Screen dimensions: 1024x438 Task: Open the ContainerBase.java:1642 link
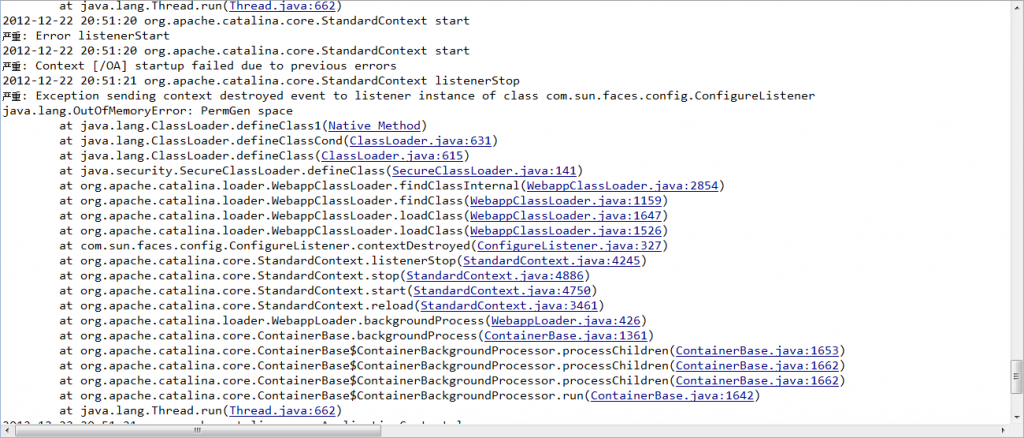coord(672,396)
